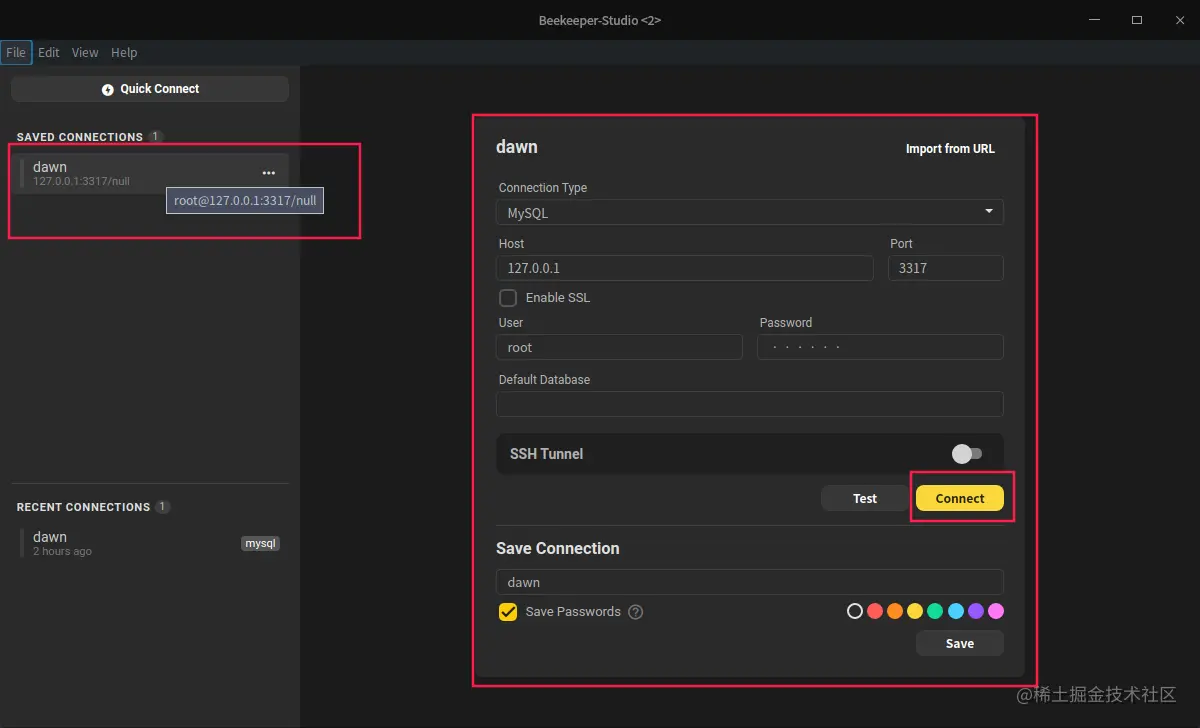Click the Save button
This screenshot has width=1200, height=728.
click(x=960, y=643)
